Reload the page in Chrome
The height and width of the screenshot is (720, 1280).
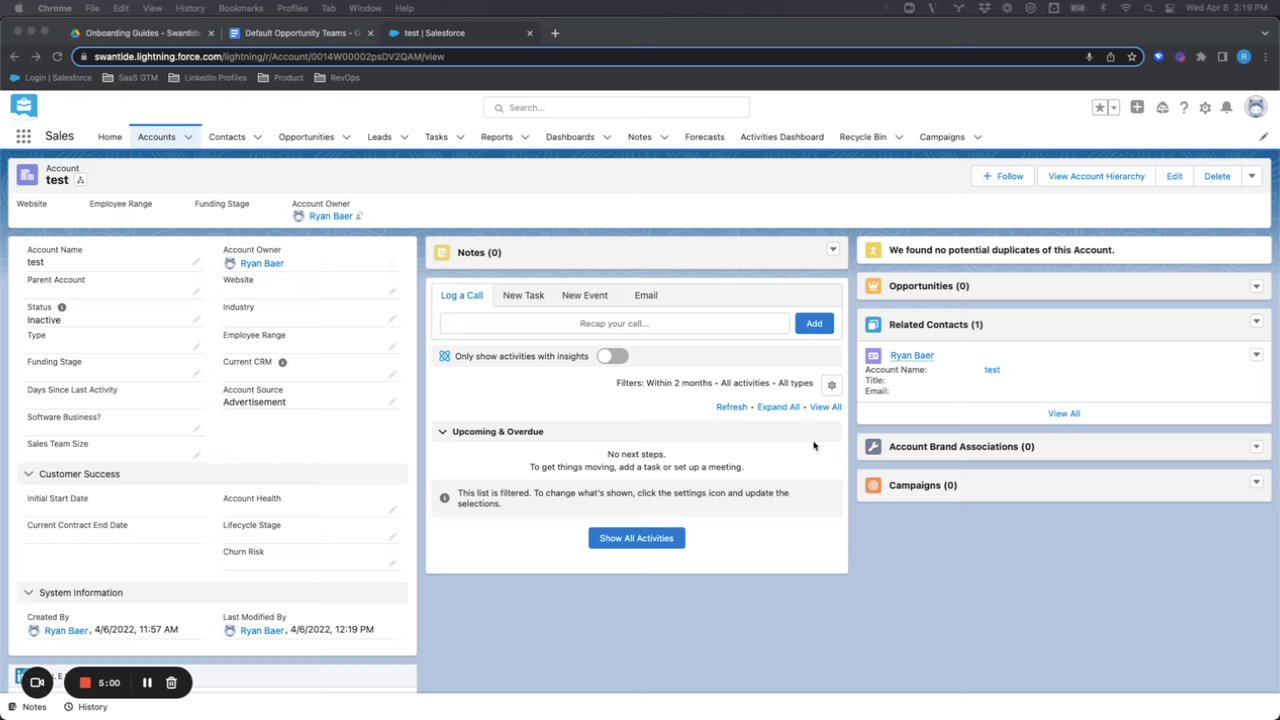point(57,57)
